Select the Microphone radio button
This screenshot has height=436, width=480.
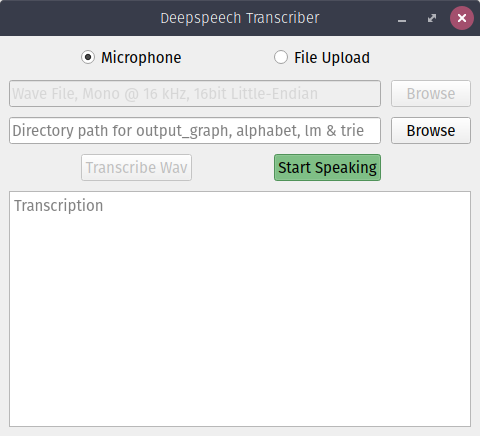(x=88, y=57)
